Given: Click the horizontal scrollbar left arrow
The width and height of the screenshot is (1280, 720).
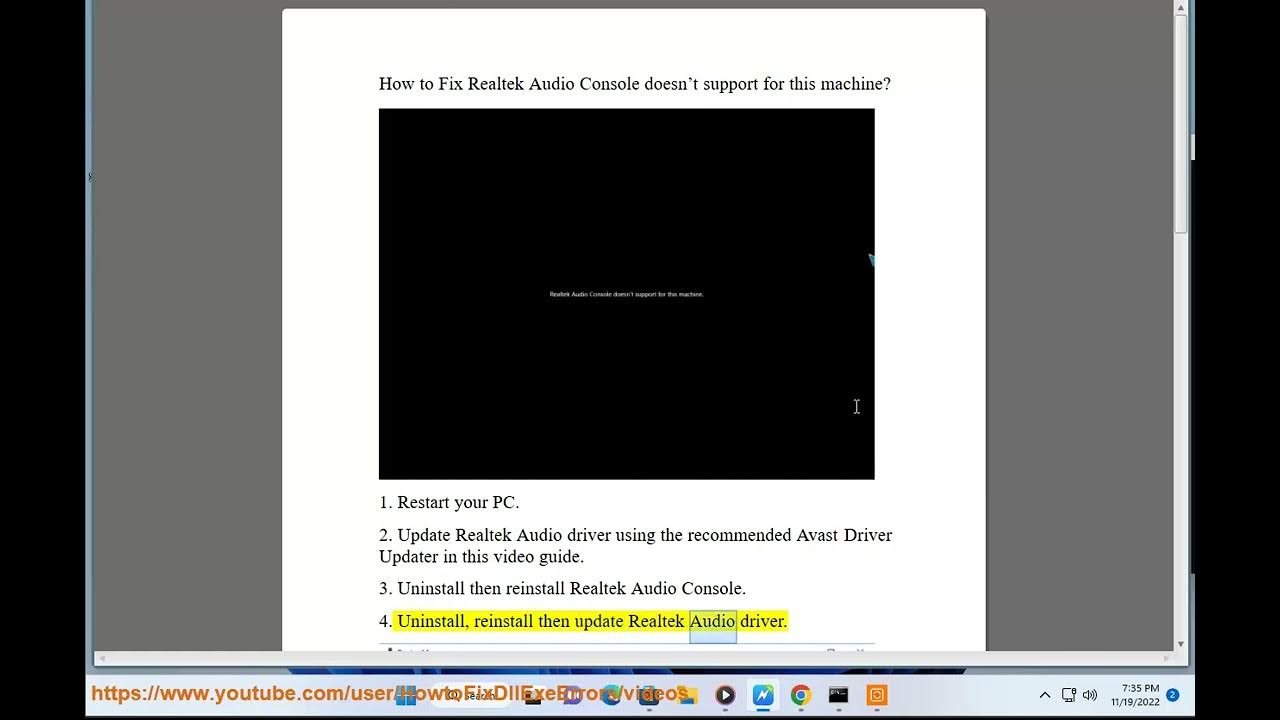Looking at the screenshot, I should coord(100,658).
